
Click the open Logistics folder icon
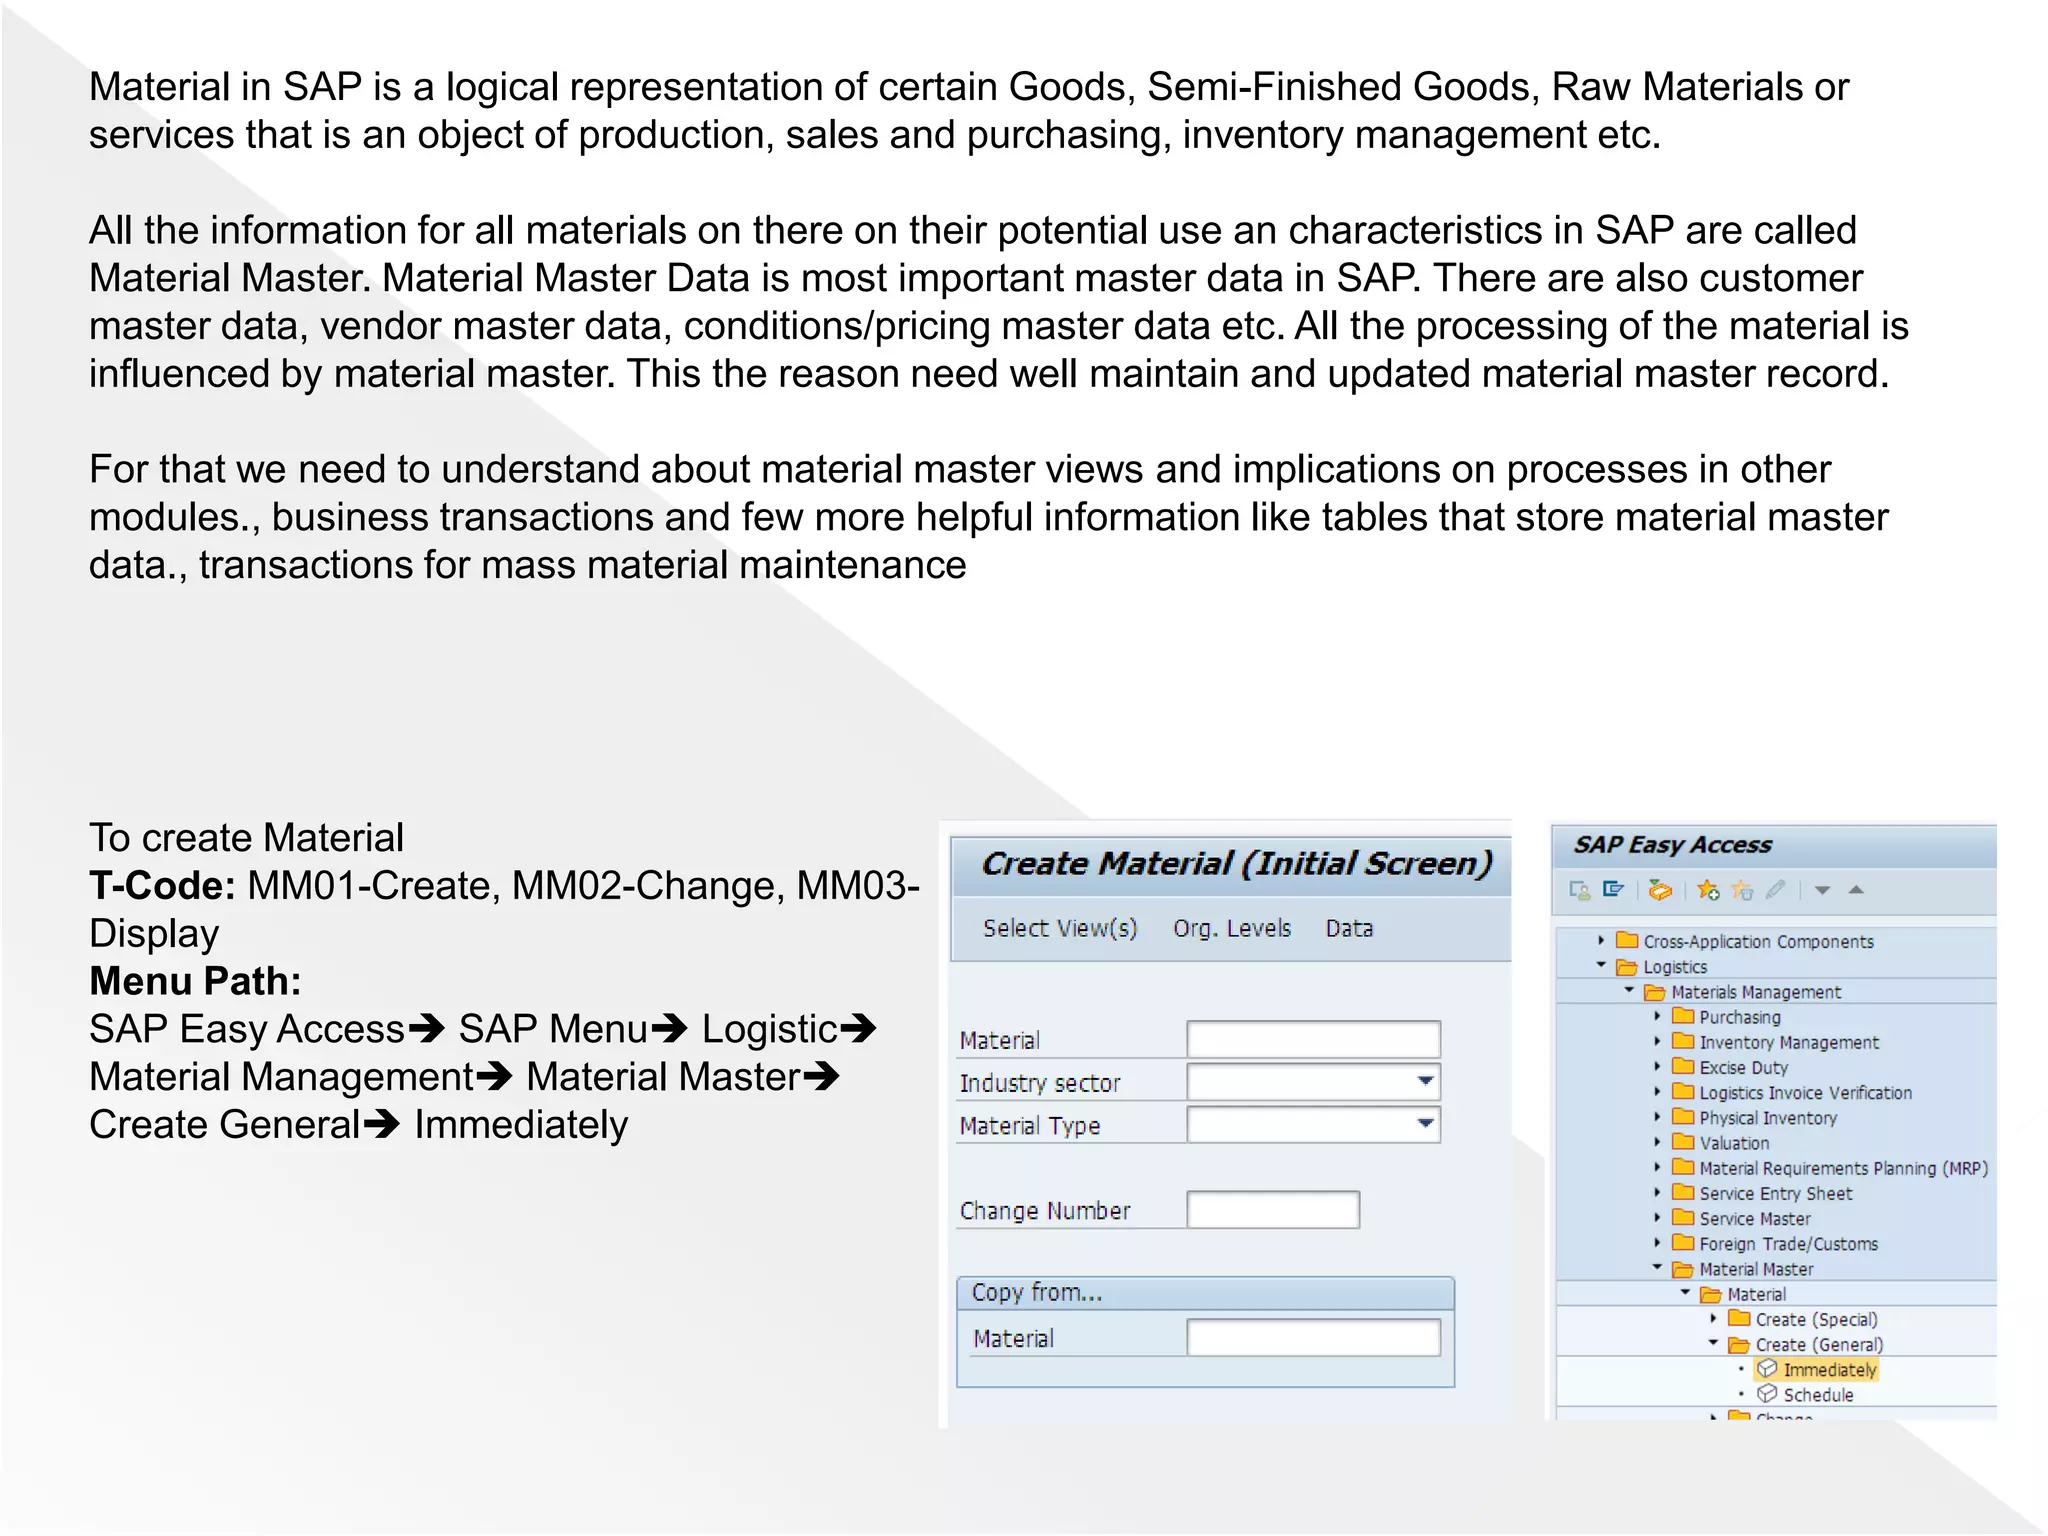(1628, 966)
